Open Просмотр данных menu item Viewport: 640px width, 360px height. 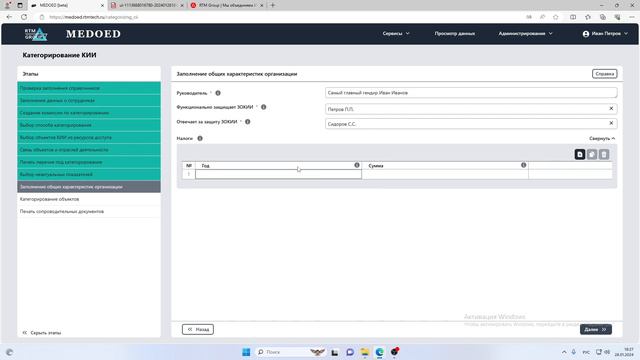pos(455,33)
